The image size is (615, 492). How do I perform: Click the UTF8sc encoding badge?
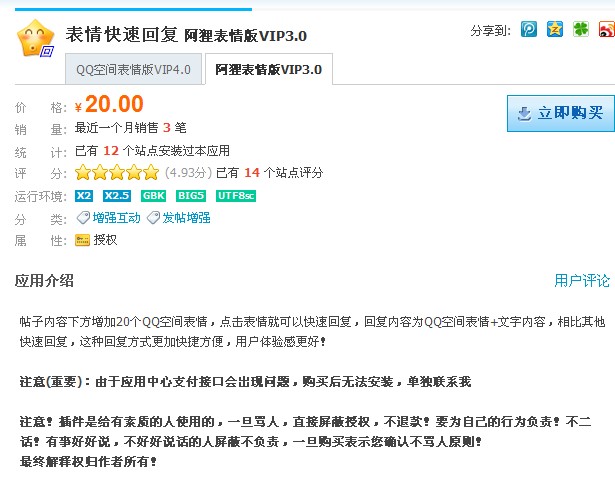point(236,195)
